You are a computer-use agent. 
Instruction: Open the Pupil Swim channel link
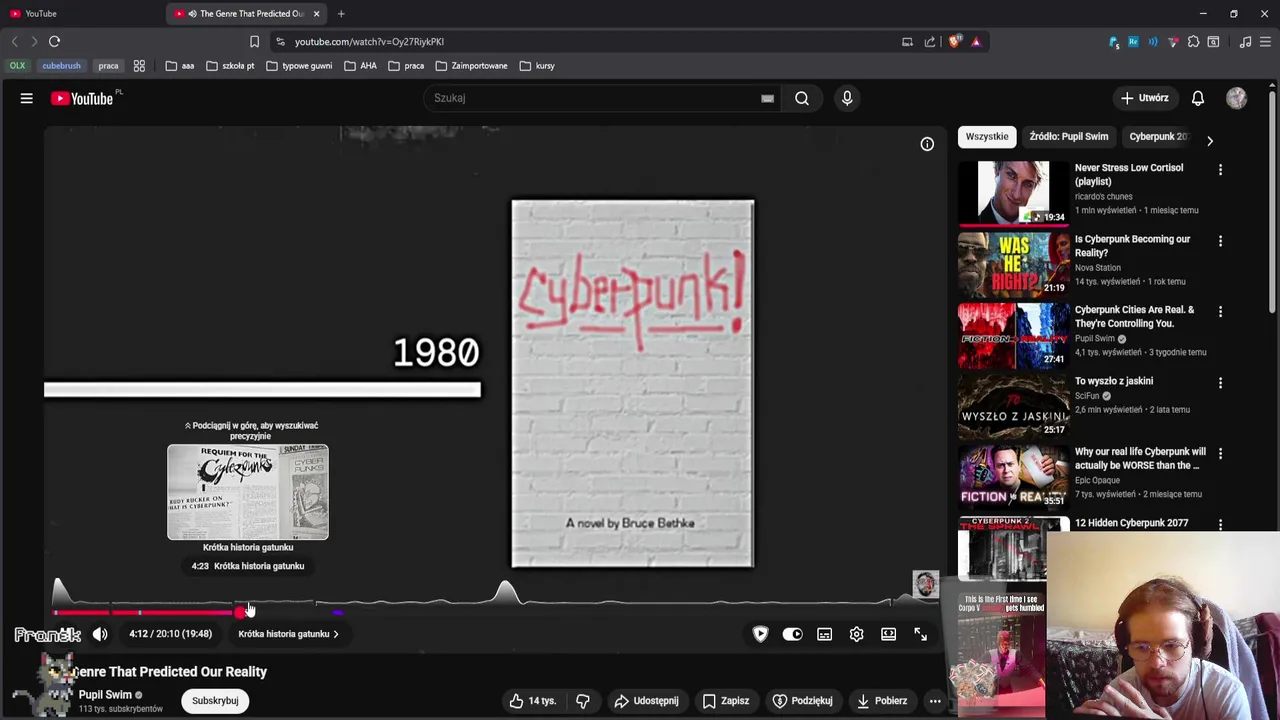105,694
